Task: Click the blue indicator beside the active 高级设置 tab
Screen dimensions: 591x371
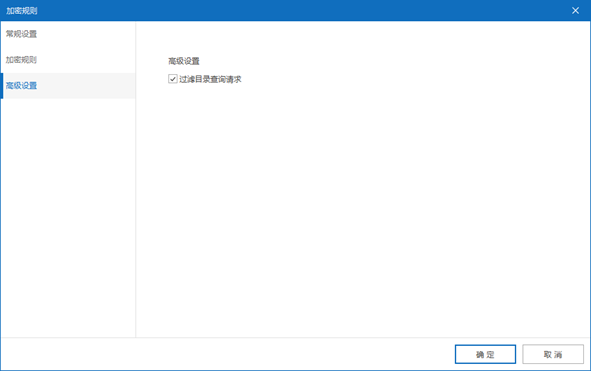Action: (2, 86)
